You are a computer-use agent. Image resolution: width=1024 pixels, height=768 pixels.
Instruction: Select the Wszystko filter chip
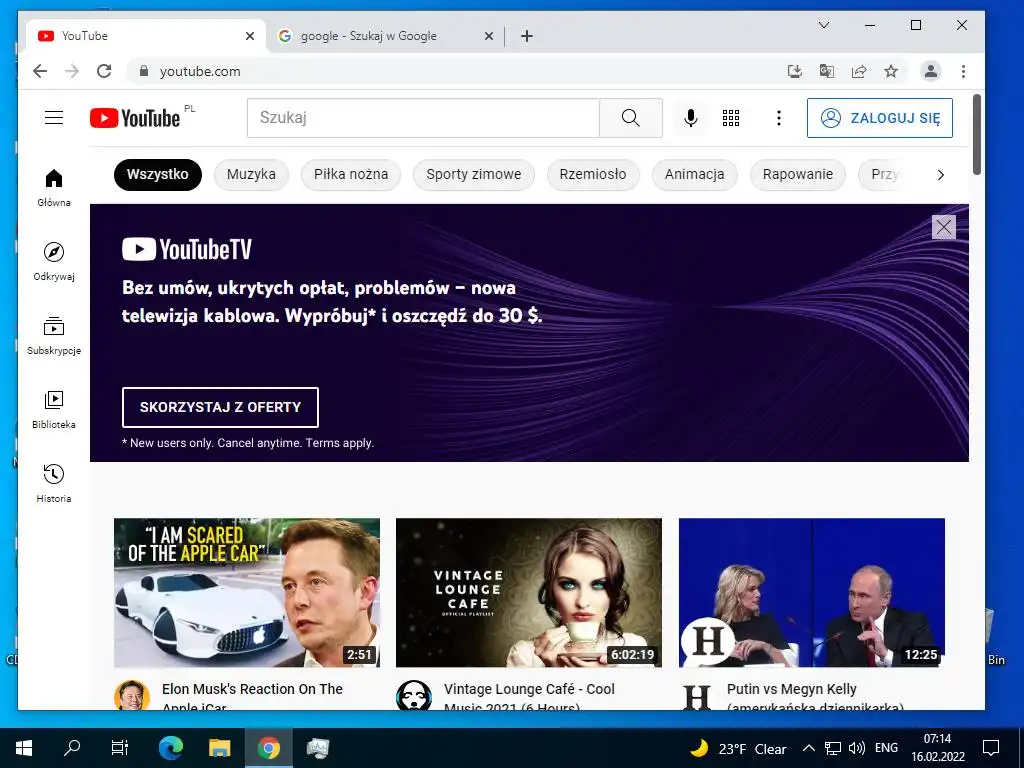tap(157, 174)
